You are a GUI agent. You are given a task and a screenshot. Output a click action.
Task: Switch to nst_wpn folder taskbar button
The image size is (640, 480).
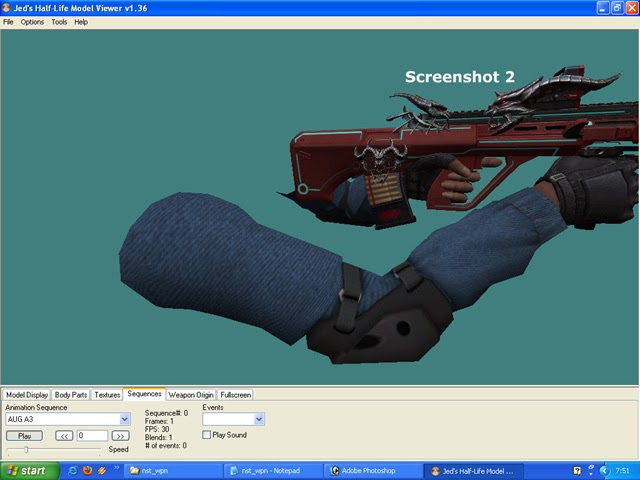pos(173,471)
